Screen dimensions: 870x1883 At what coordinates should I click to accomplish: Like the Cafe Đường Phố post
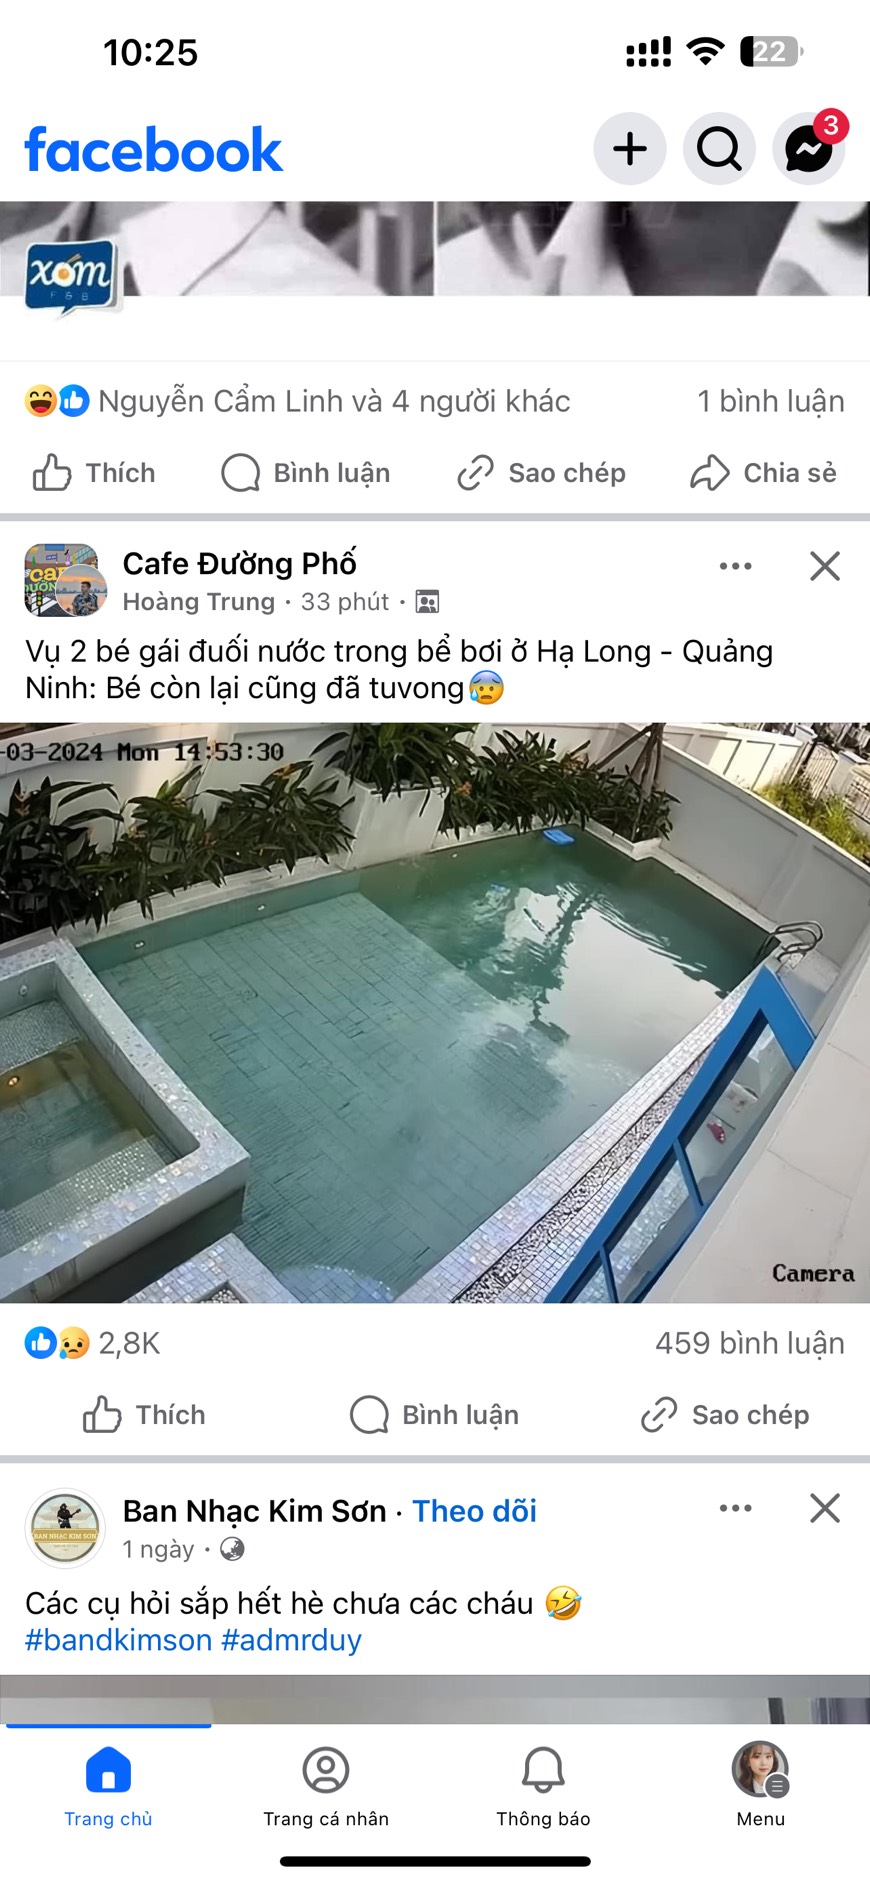point(144,1415)
